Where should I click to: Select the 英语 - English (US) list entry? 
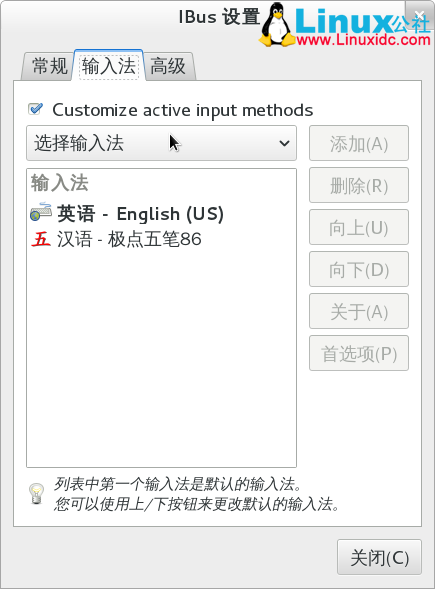coord(161,213)
